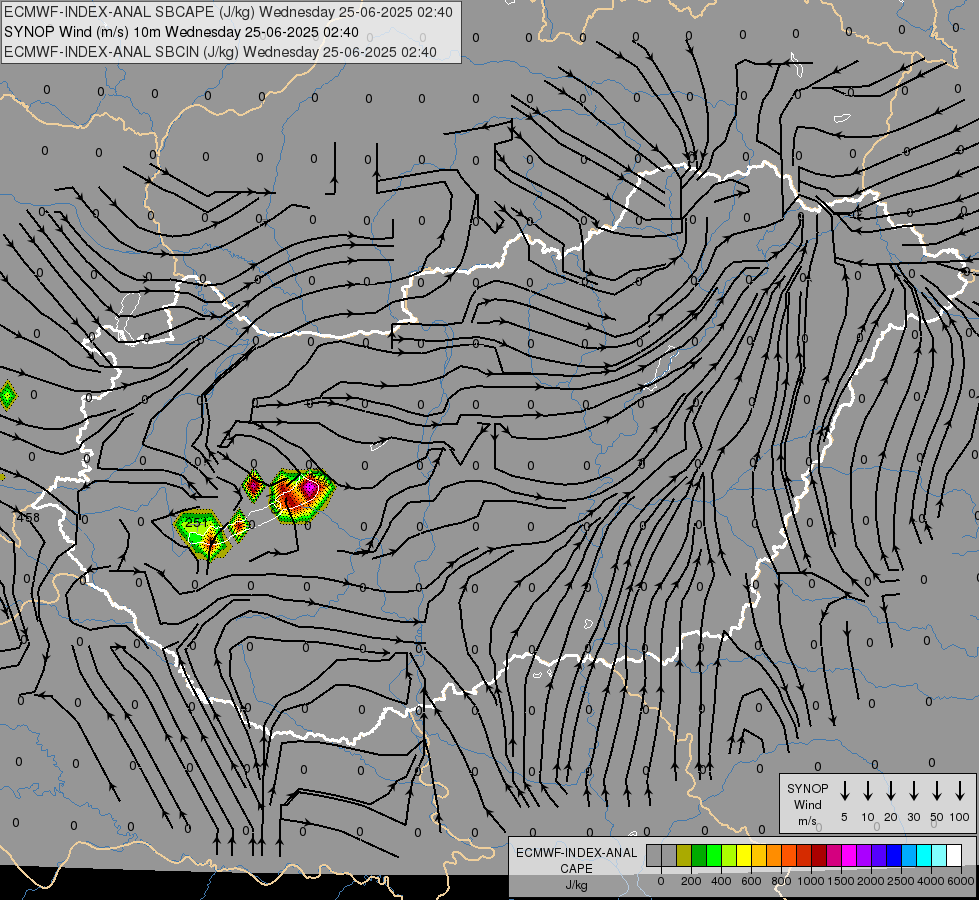Pick the red swatch left of 1000 tick

tap(804, 855)
